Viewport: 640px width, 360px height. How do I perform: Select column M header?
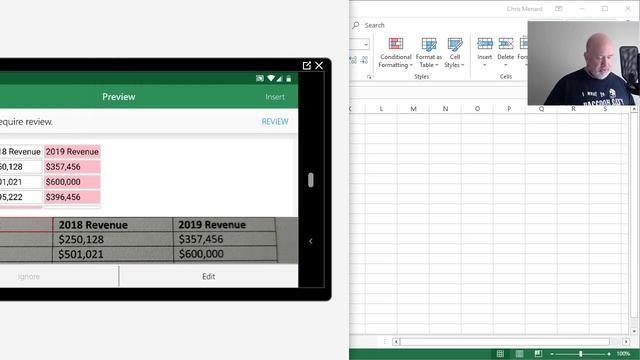[413, 109]
